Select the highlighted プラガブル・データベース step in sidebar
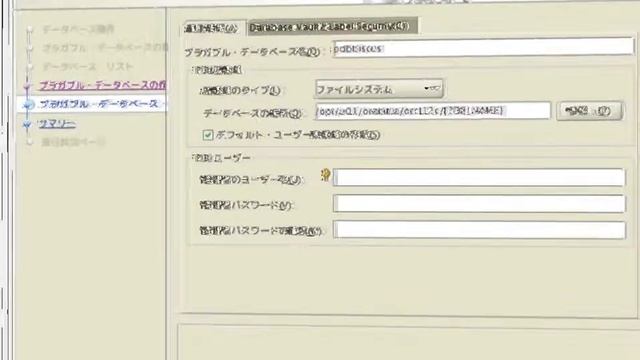This screenshot has width=640, height=360. [100, 104]
